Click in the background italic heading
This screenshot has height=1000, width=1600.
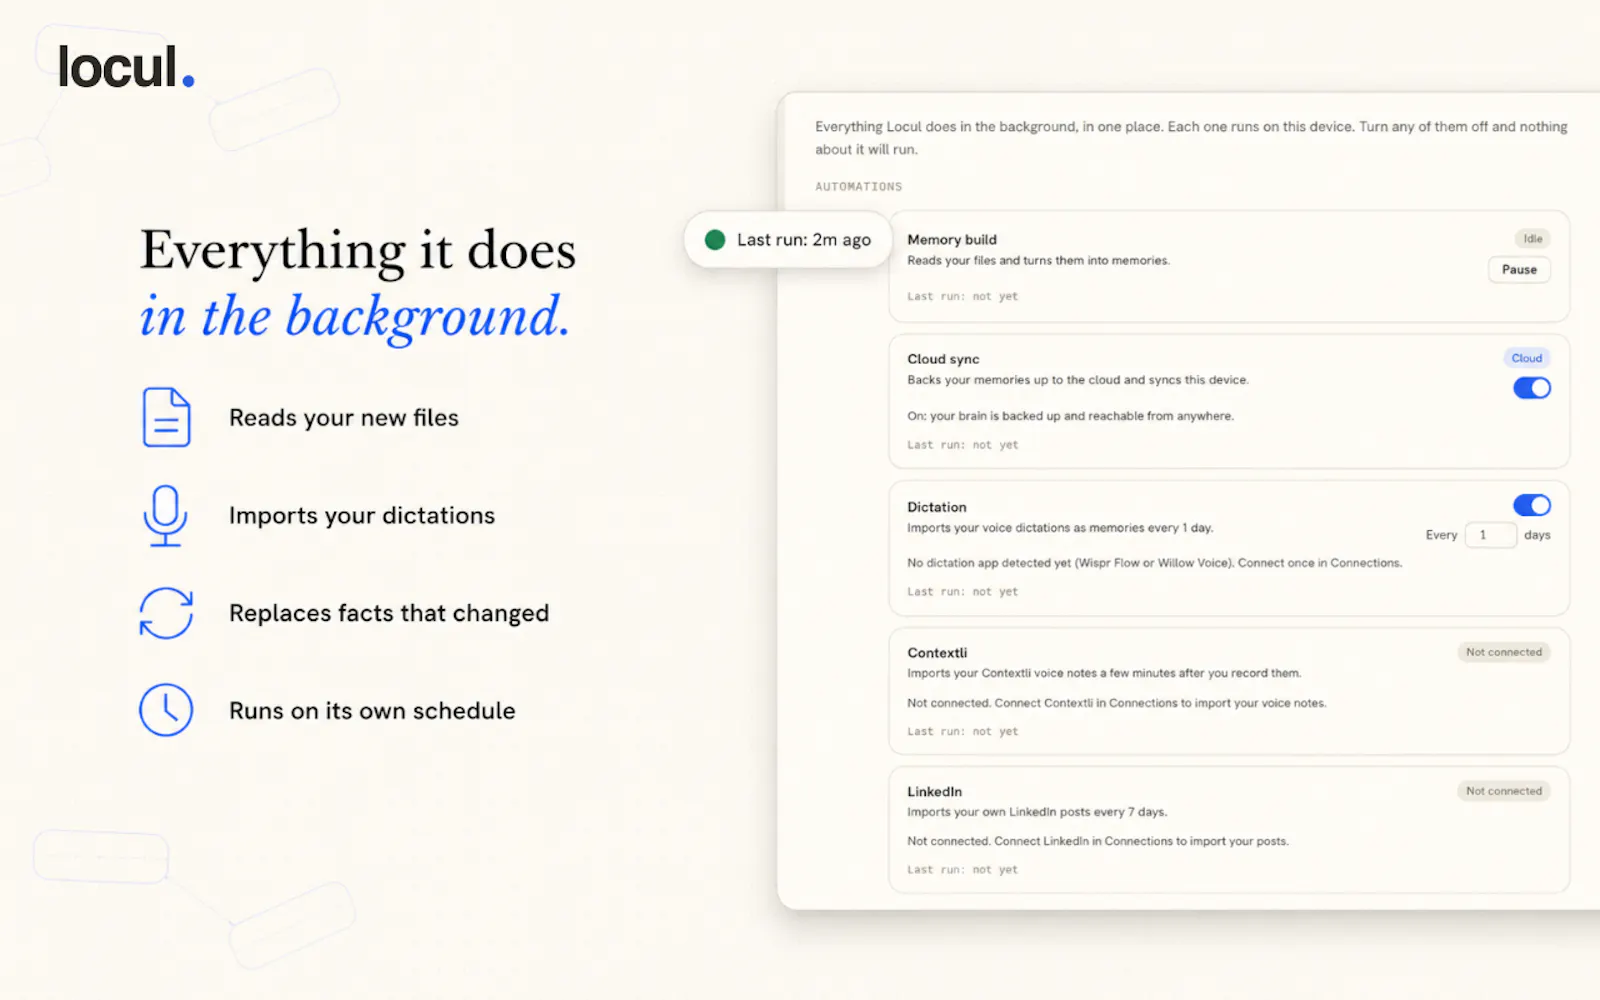pos(355,317)
